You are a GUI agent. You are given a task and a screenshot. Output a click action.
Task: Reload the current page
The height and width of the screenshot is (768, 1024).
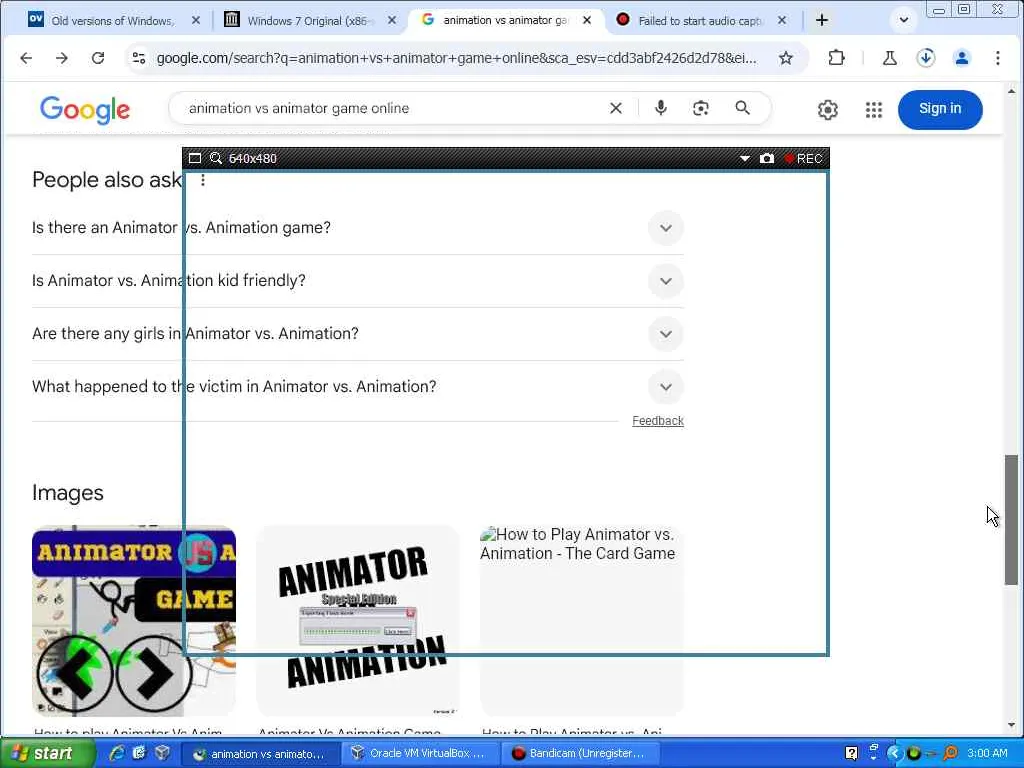coord(98,58)
